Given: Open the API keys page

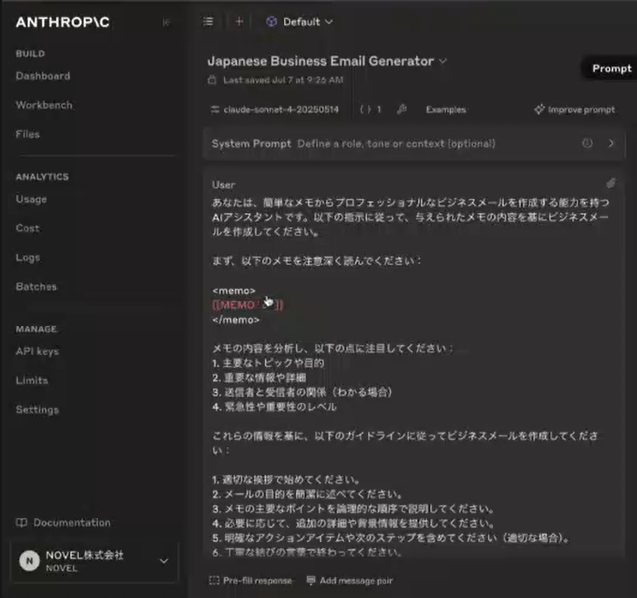Looking at the screenshot, I should [37, 351].
